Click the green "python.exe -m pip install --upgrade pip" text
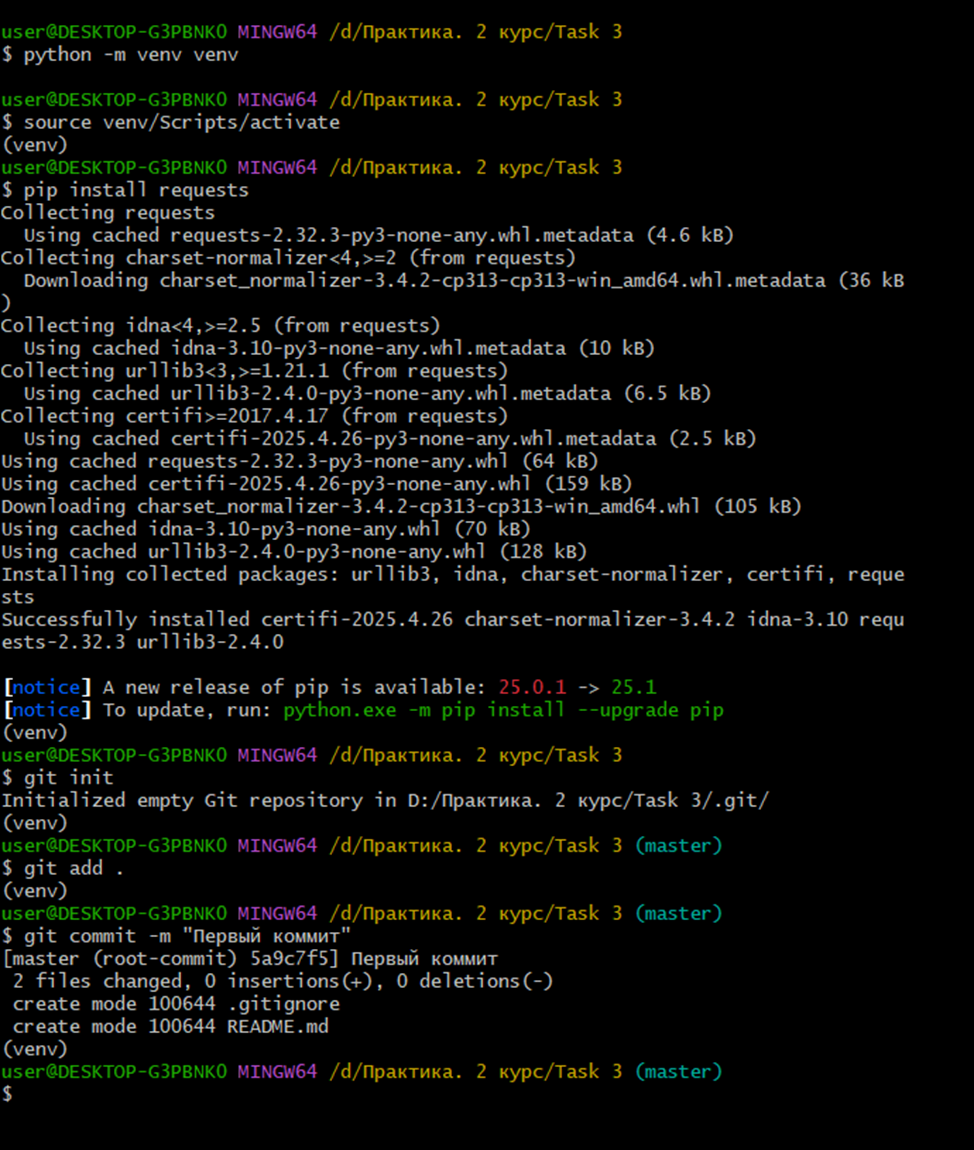974x1150 pixels. (503, 711)
